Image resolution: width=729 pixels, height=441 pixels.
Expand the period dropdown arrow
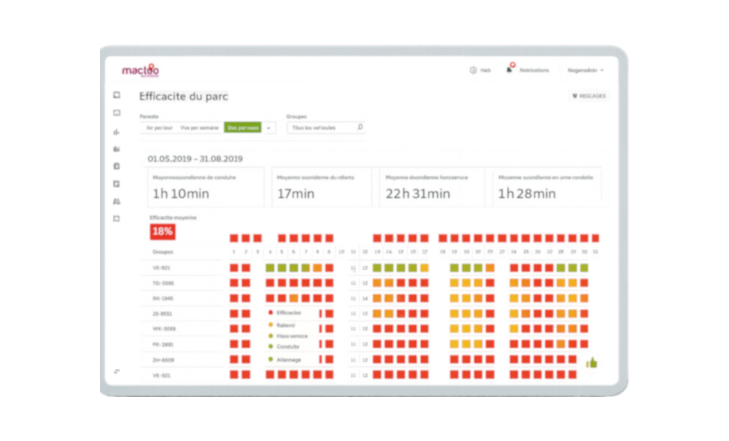[x=269, y=128]
